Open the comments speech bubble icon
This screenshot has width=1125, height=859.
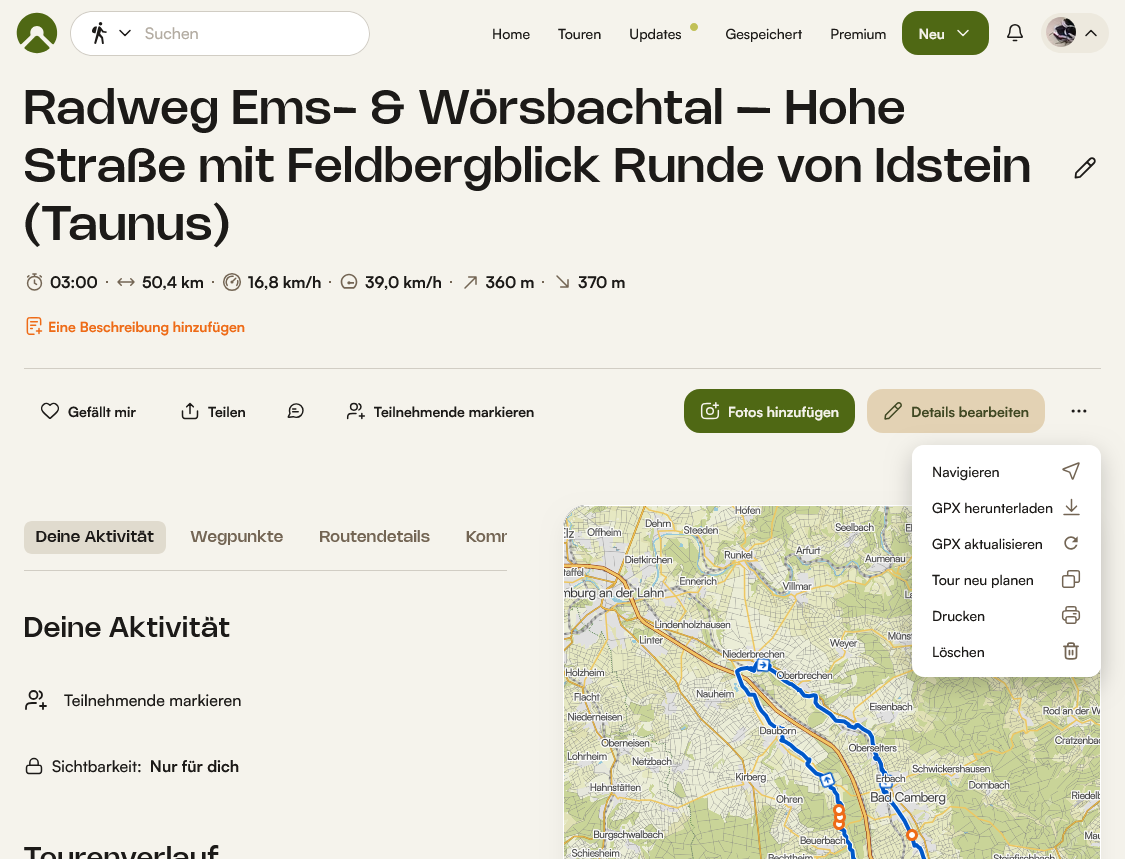point(296,411)
